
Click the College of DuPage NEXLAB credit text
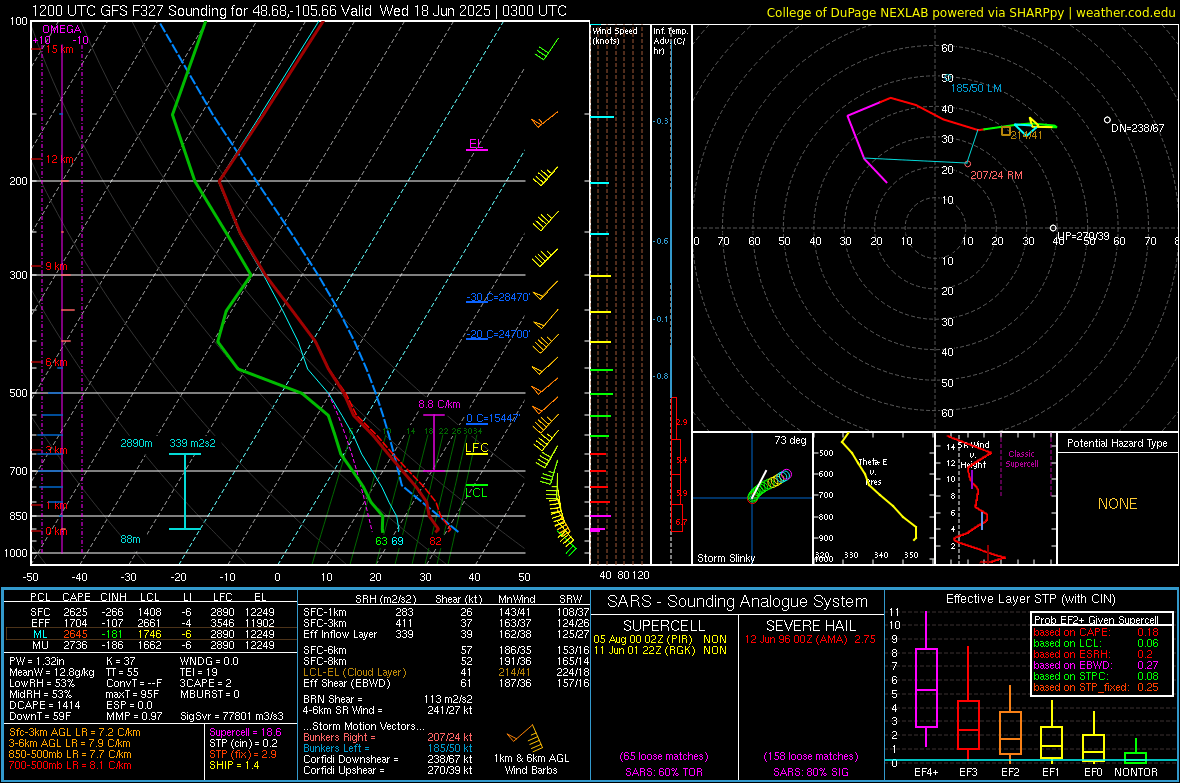970,12
